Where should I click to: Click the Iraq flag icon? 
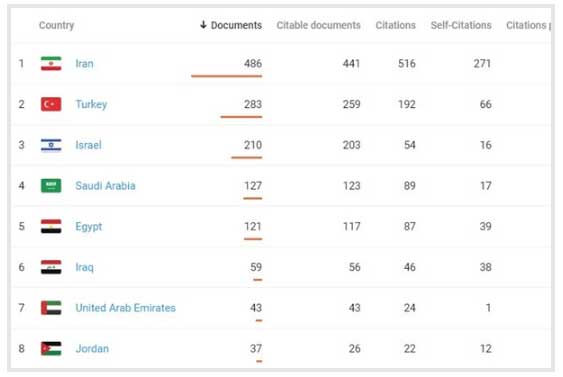click(x=51, y=267)
